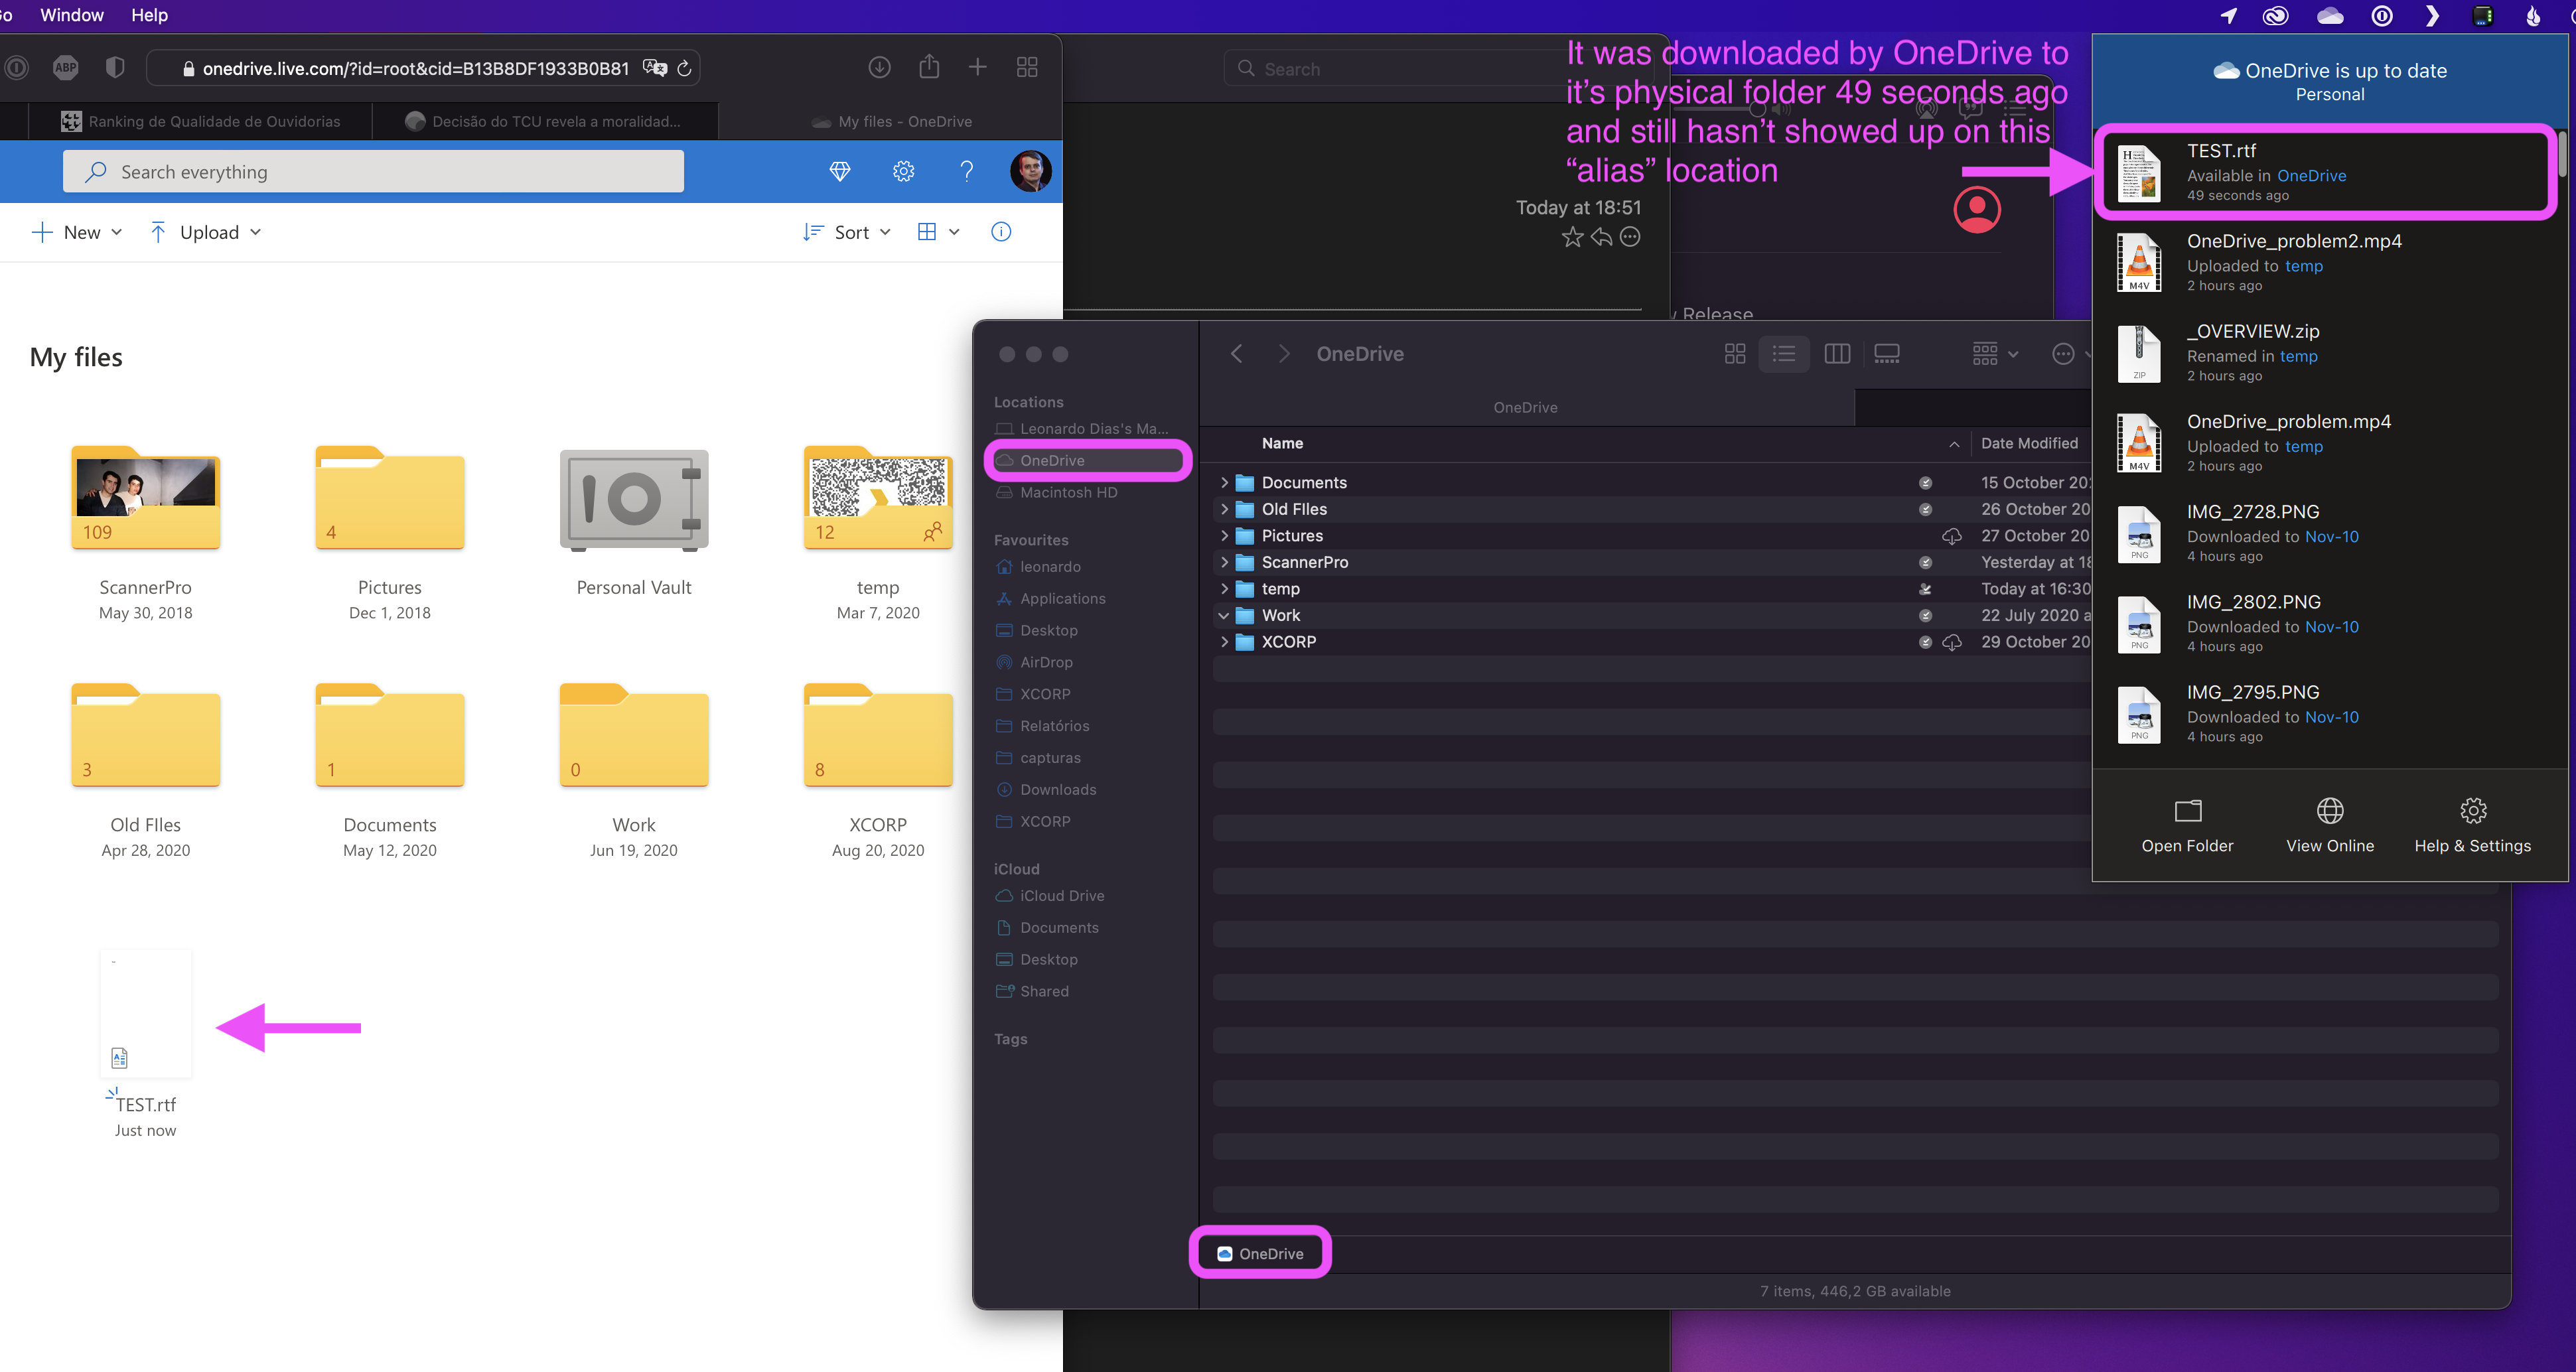
Task: Click the Safari share icon
Action: point(929,67)
